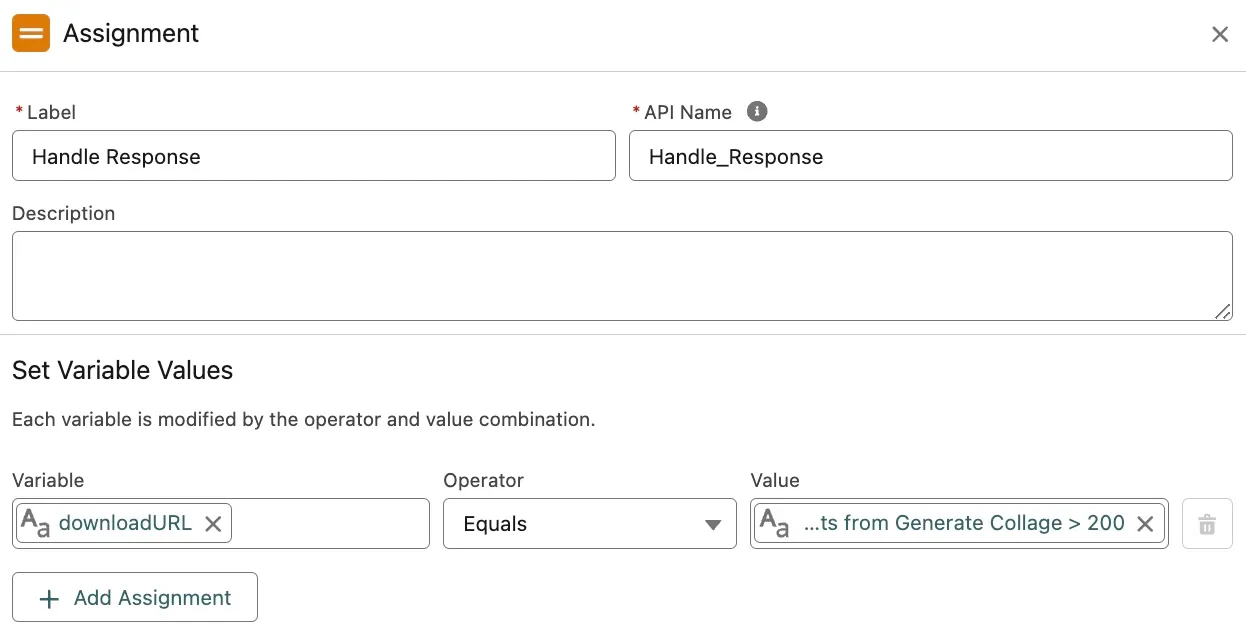The width and height of the screenshot is (1246, 638).
Task: Click the trash icon to delete assignment row
Action: [x=1206, y=524]
